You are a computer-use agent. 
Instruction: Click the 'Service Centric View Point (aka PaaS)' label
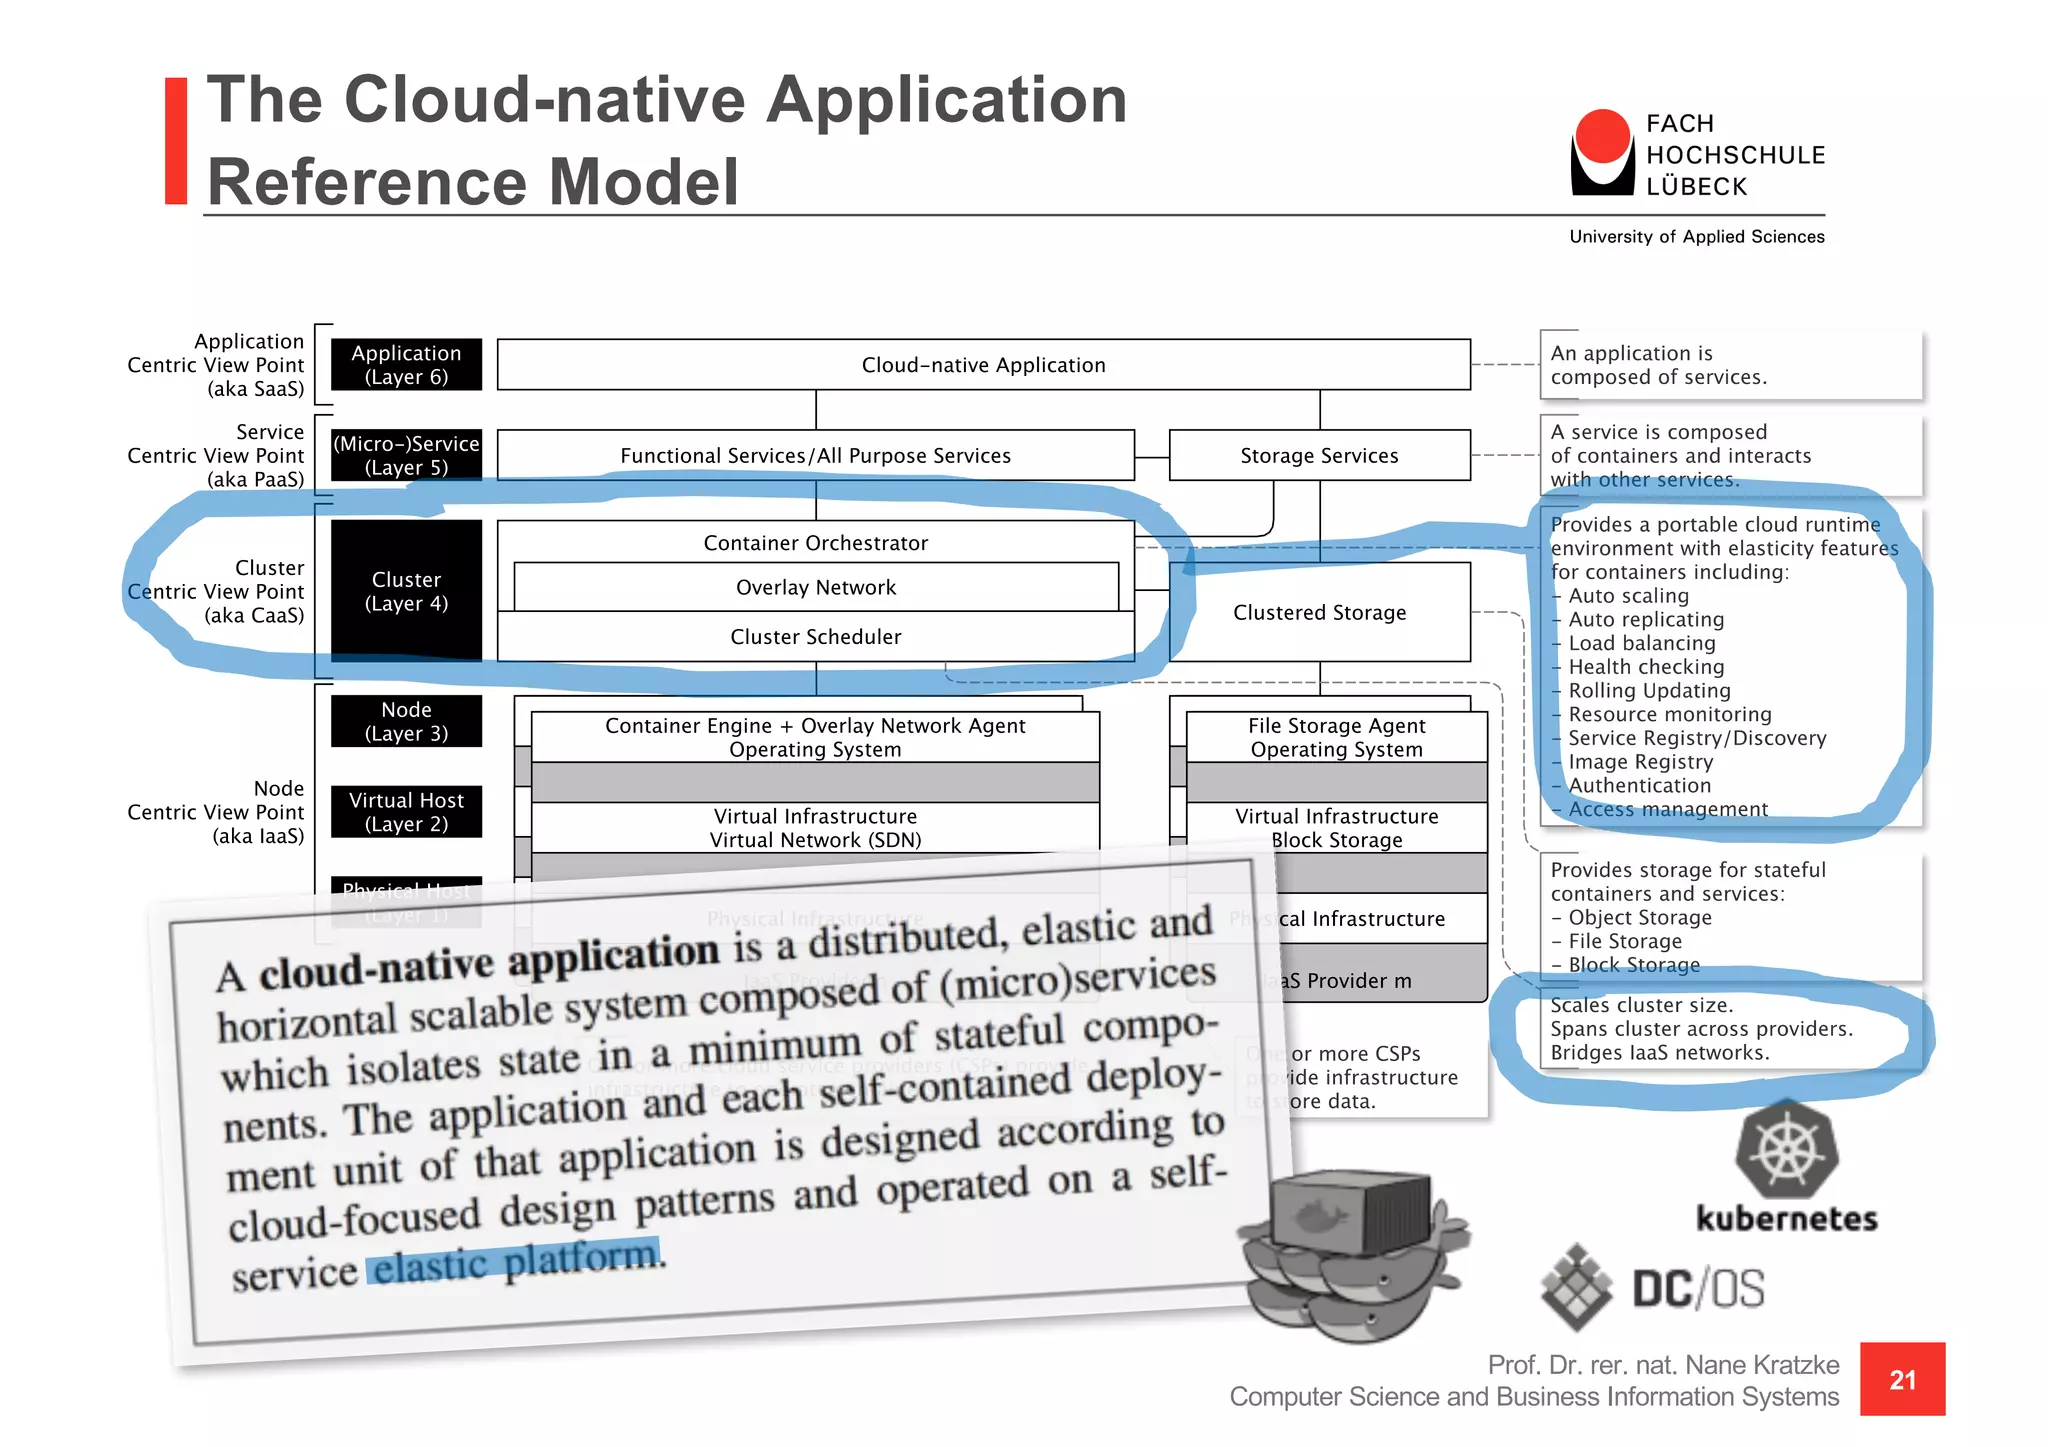(216, 456)
